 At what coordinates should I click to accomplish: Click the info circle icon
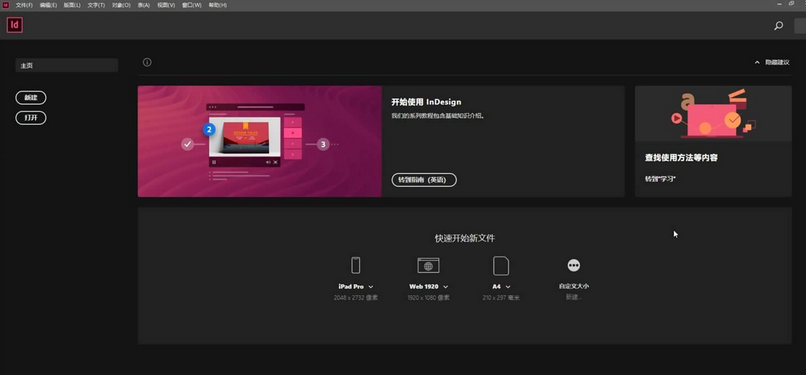147,62
